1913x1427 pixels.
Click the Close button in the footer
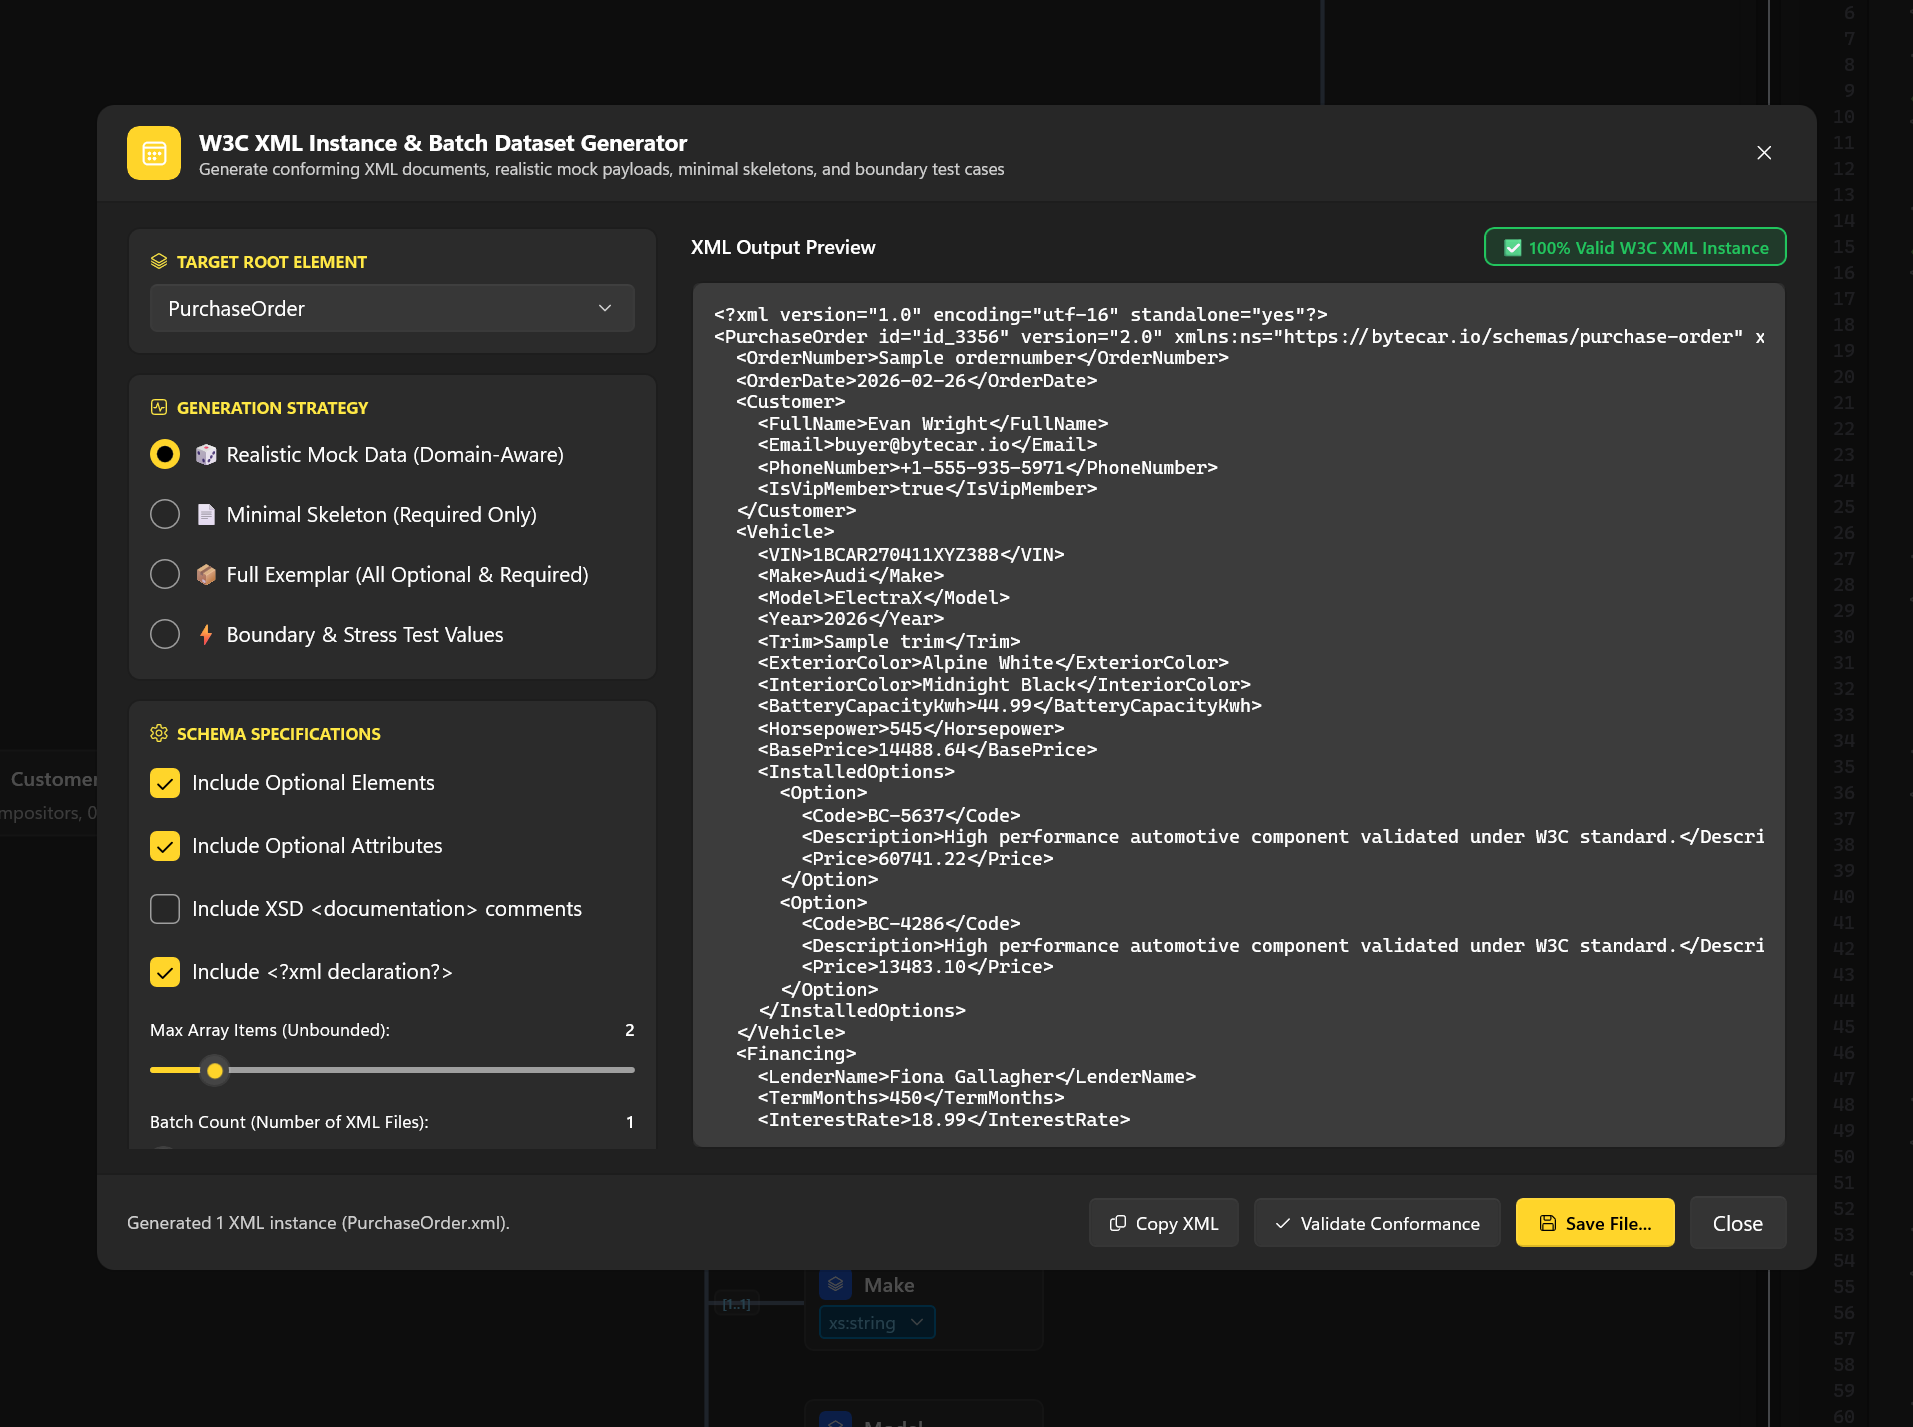1738,1223
